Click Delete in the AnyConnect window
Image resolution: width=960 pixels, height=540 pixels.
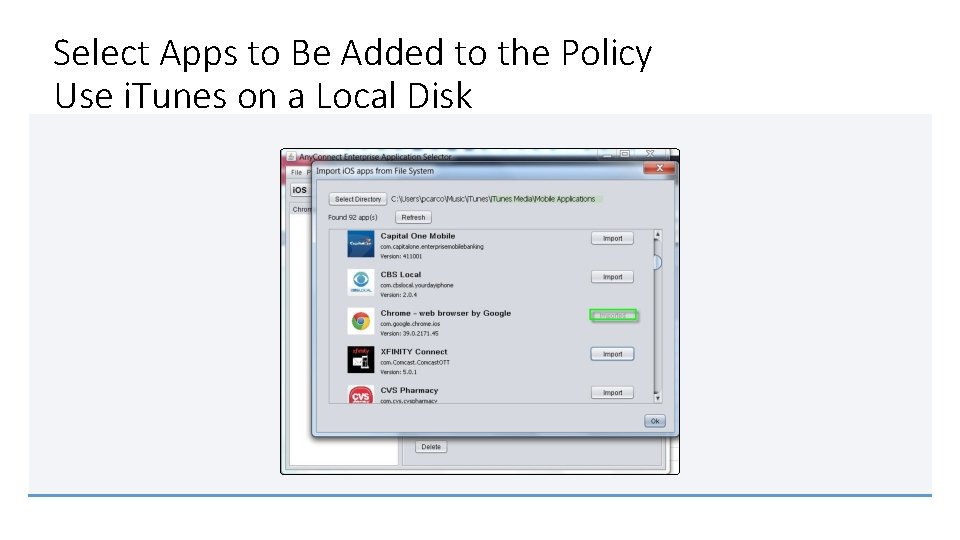[431, 447]
